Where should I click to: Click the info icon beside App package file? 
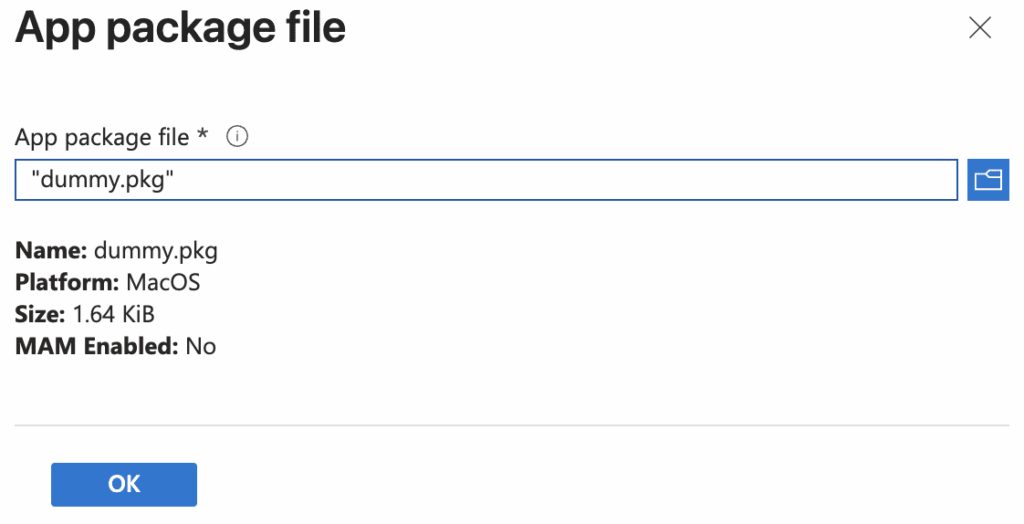(x=237, y=137)
